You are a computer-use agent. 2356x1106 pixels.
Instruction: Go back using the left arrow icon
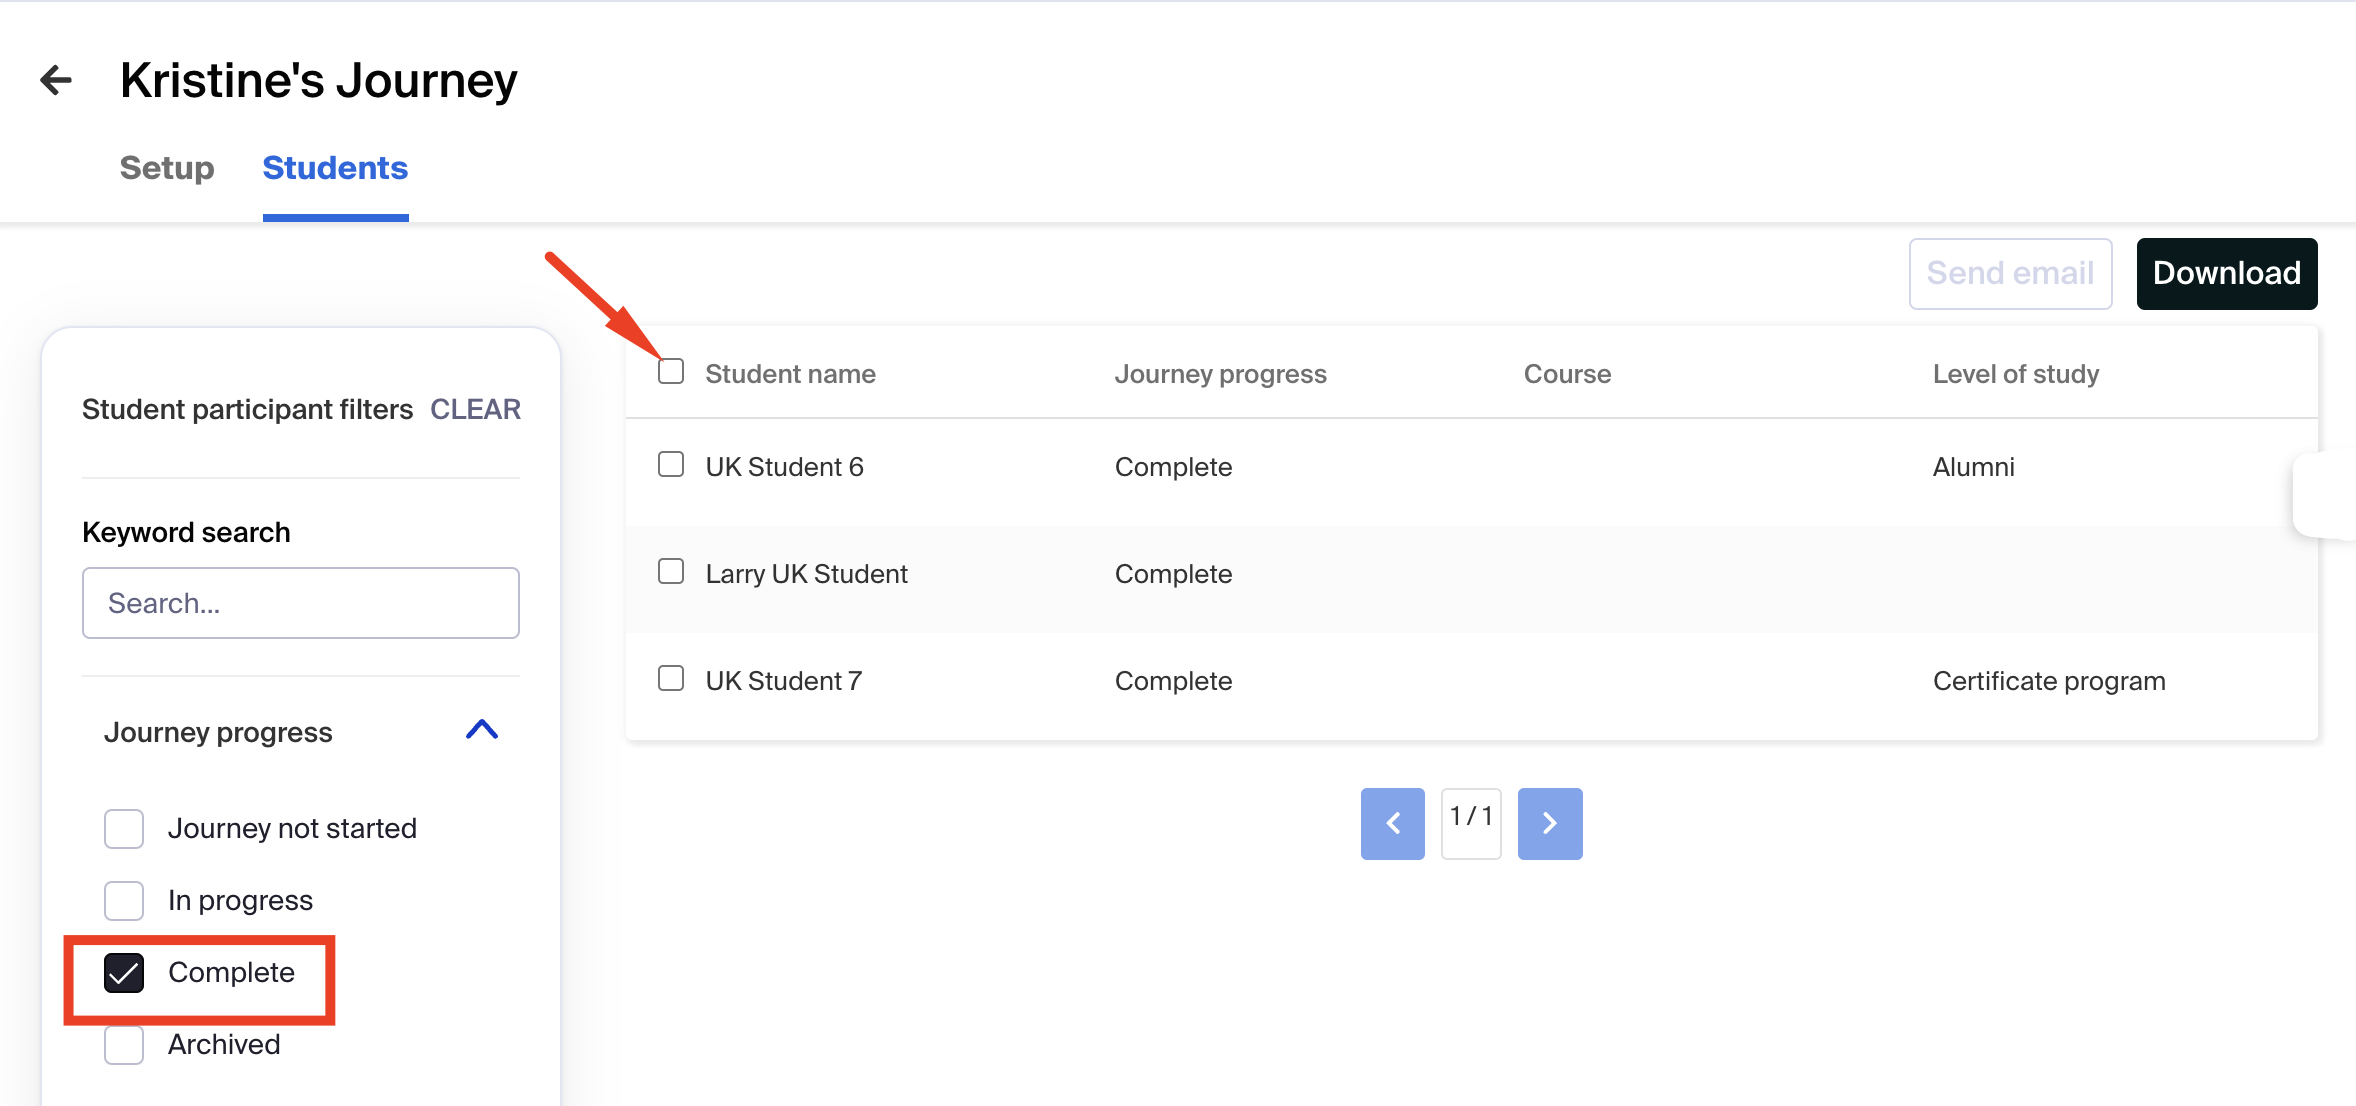point(56,80)
